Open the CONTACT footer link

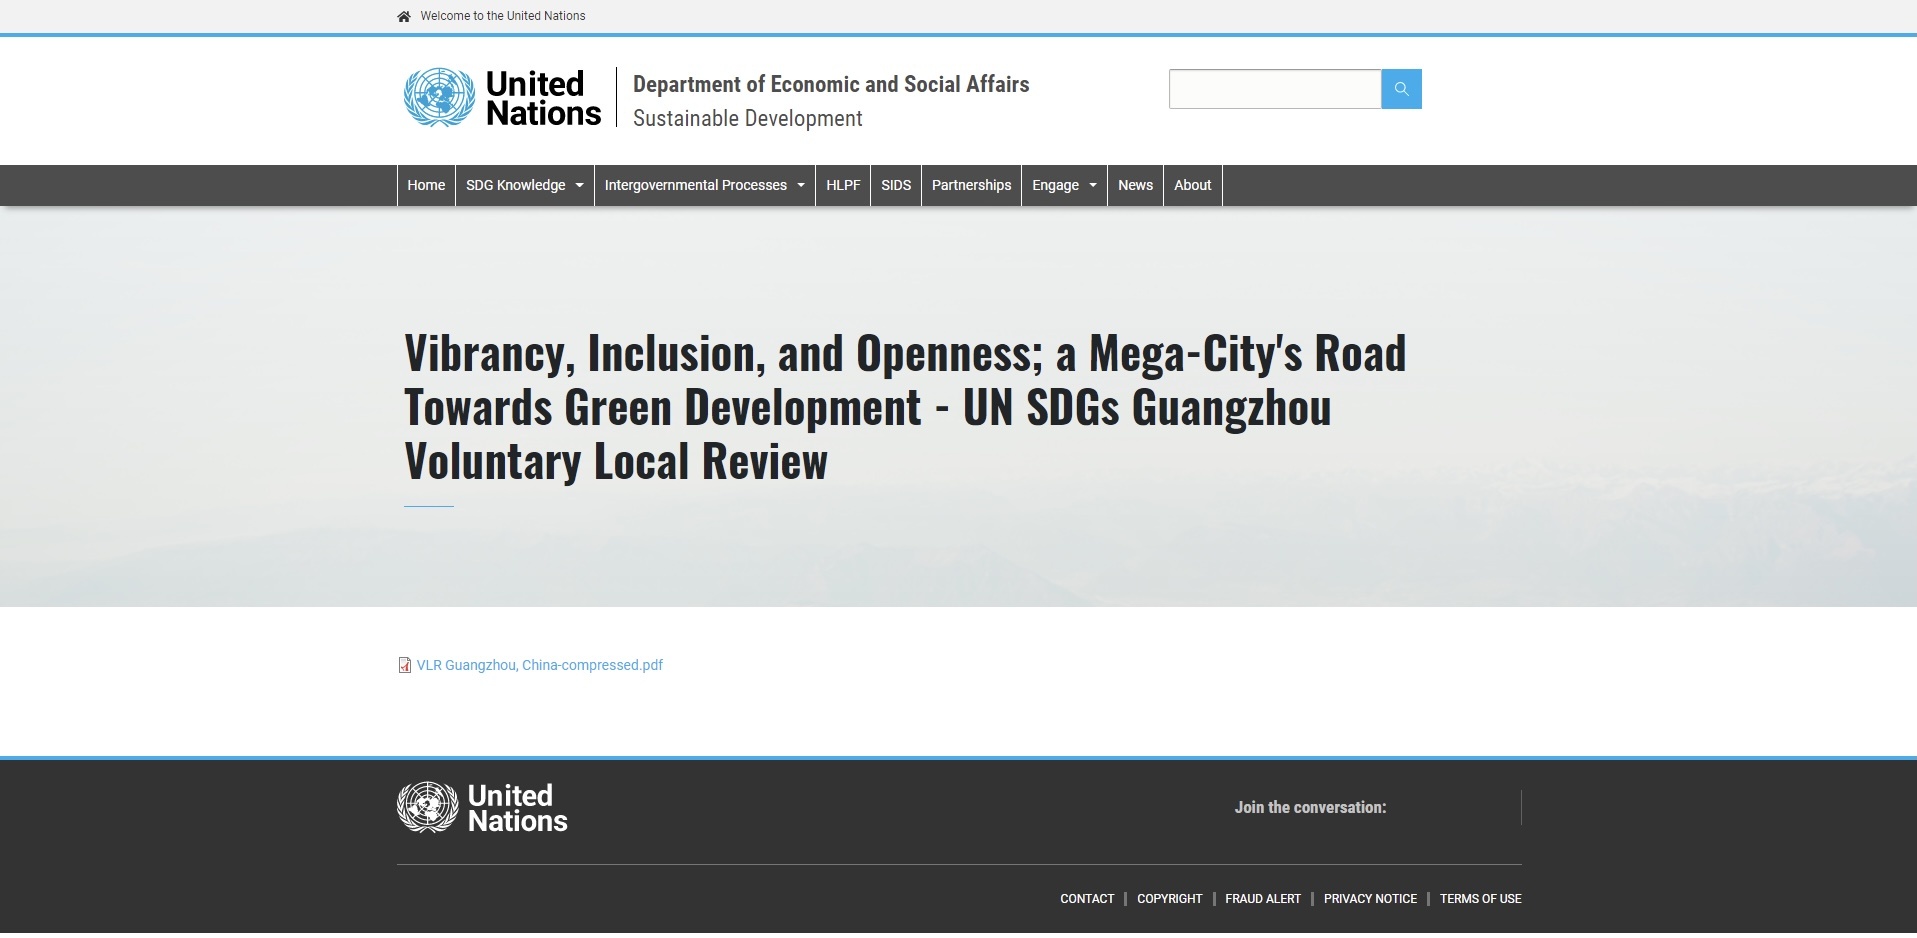(x=1087, y=899)
